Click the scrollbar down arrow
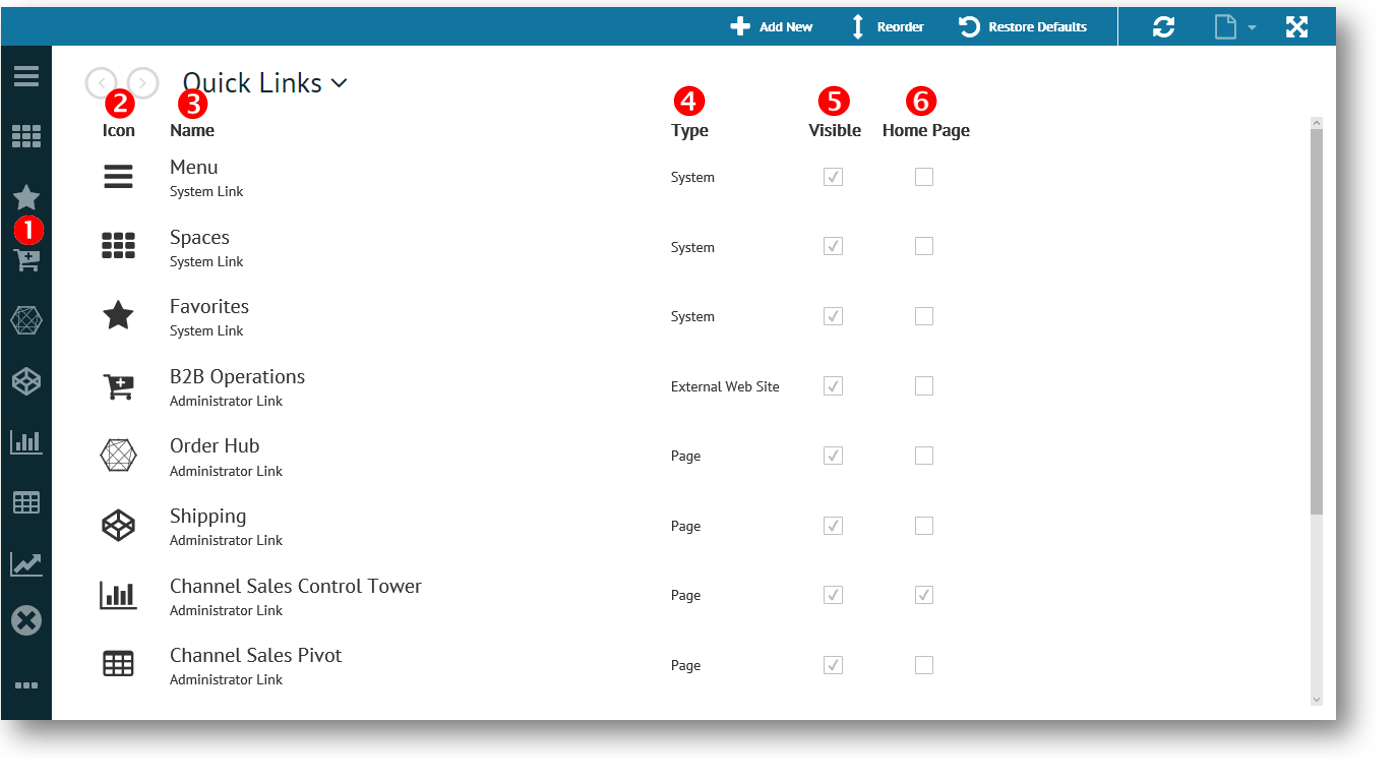The height and width of the screenshot is (758, 1376). tap(1316, 700)
